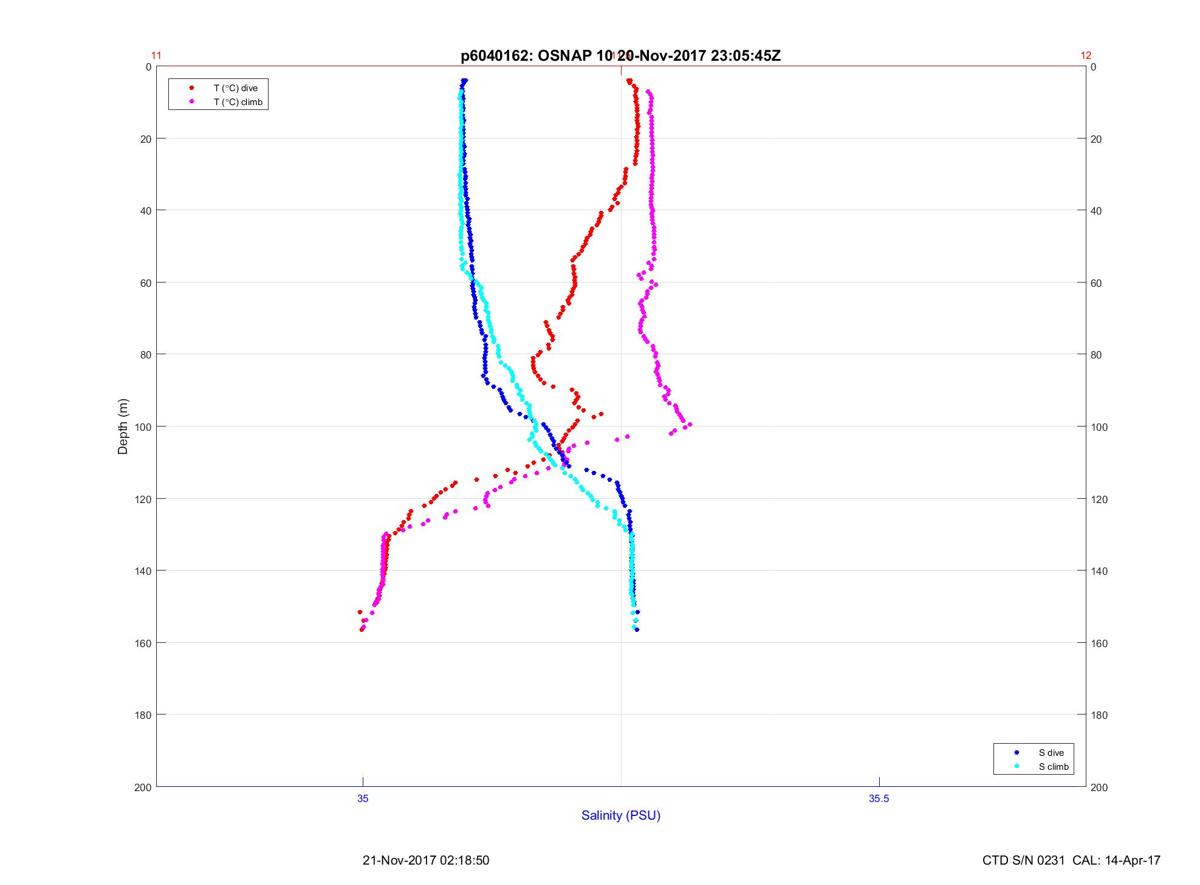This screenshot has height=885, width=1200.
Task: Click the 20 tick on the right depth axis
Action: tap(1096, 139)
